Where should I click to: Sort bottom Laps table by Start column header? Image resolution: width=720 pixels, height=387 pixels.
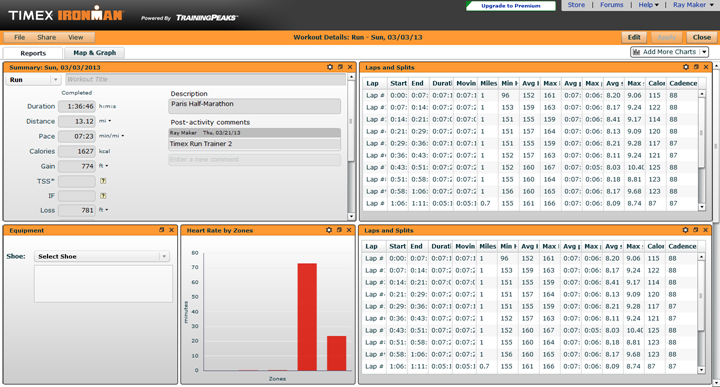397,246
